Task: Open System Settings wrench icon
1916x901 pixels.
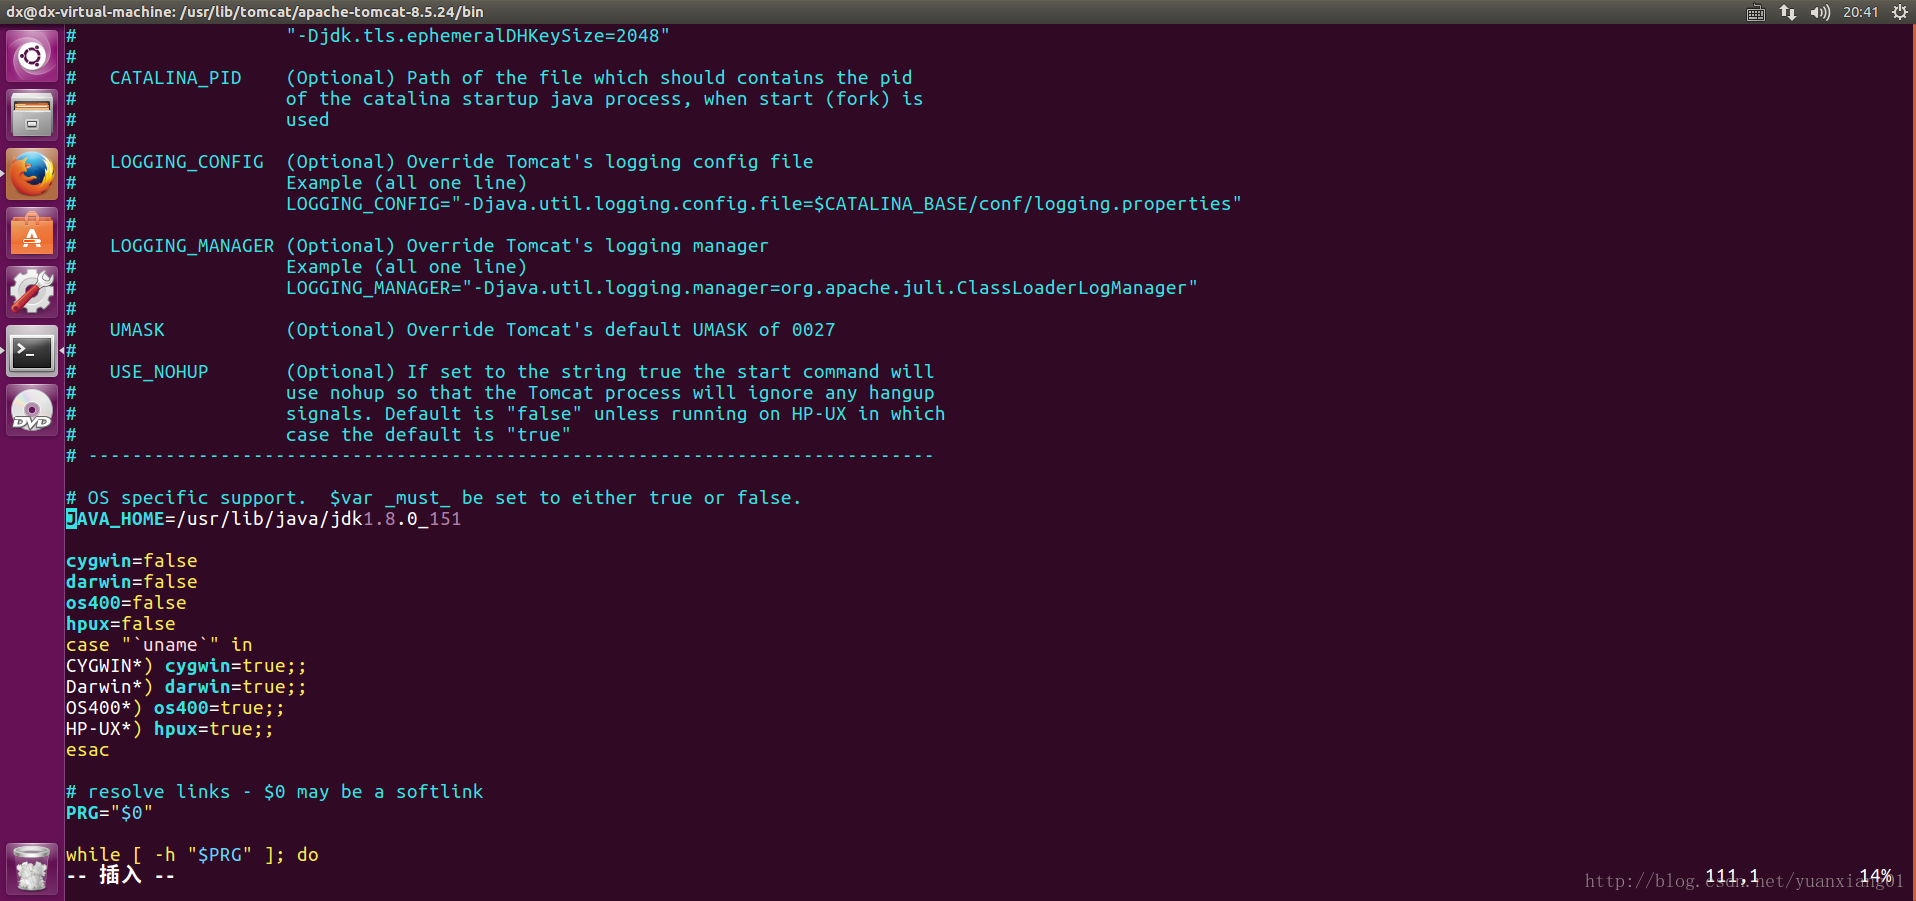Action: pos(32,292)
